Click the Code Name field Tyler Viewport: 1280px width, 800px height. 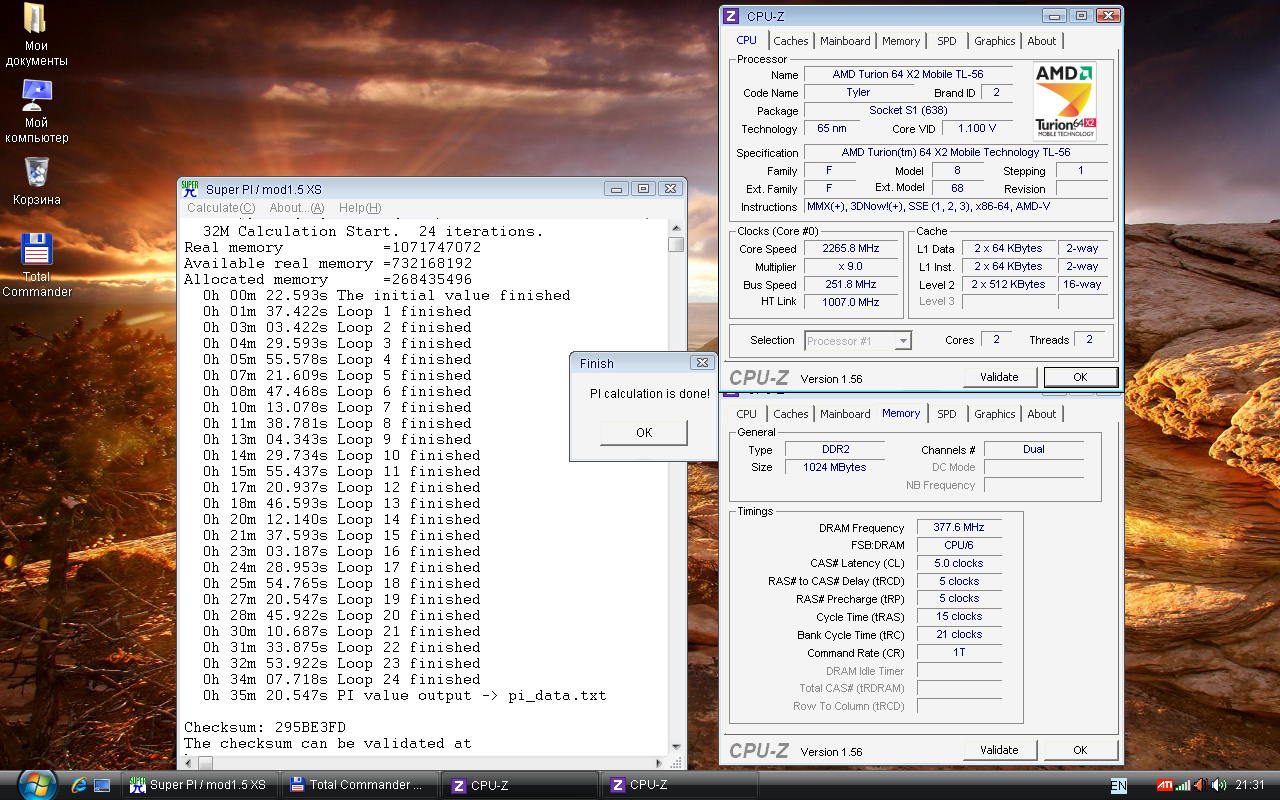tap(858, 92)
